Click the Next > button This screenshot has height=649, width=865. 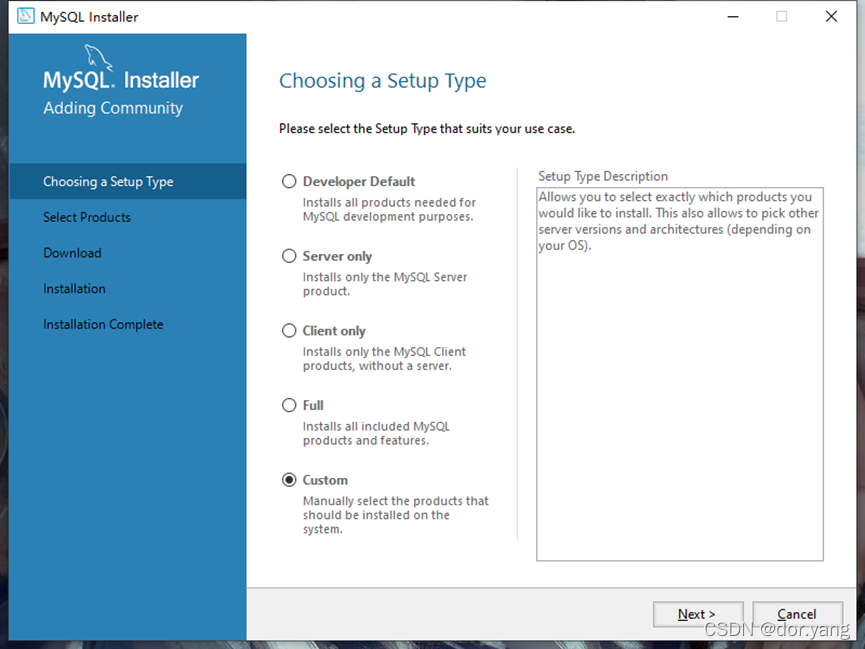point(698,614)
